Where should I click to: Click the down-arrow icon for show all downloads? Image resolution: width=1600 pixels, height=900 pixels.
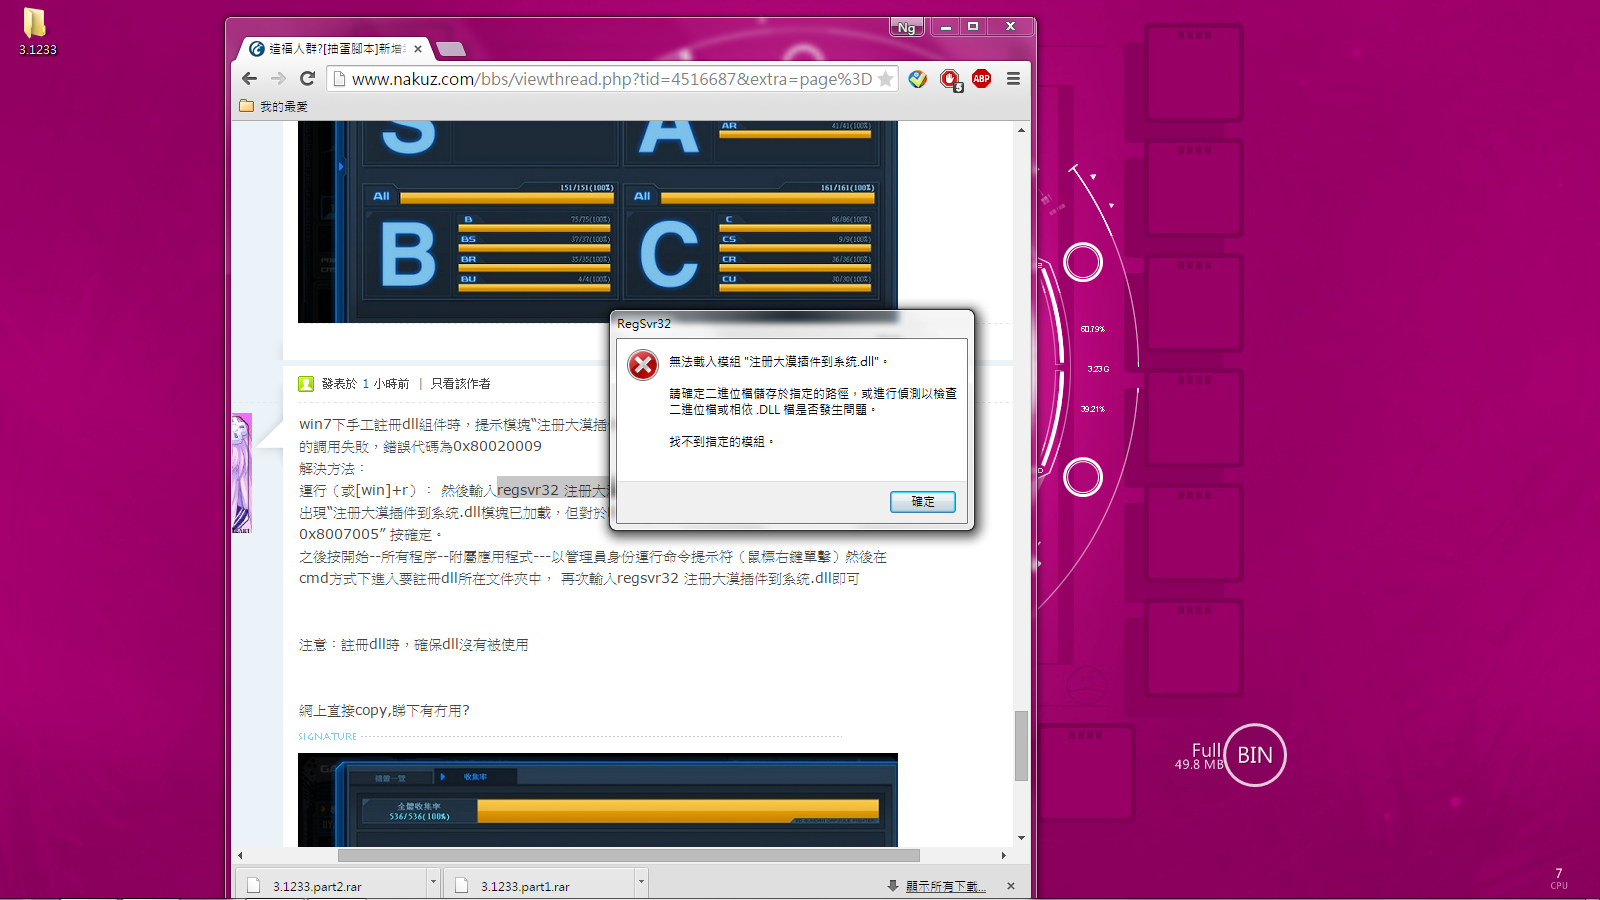(893, 886)
